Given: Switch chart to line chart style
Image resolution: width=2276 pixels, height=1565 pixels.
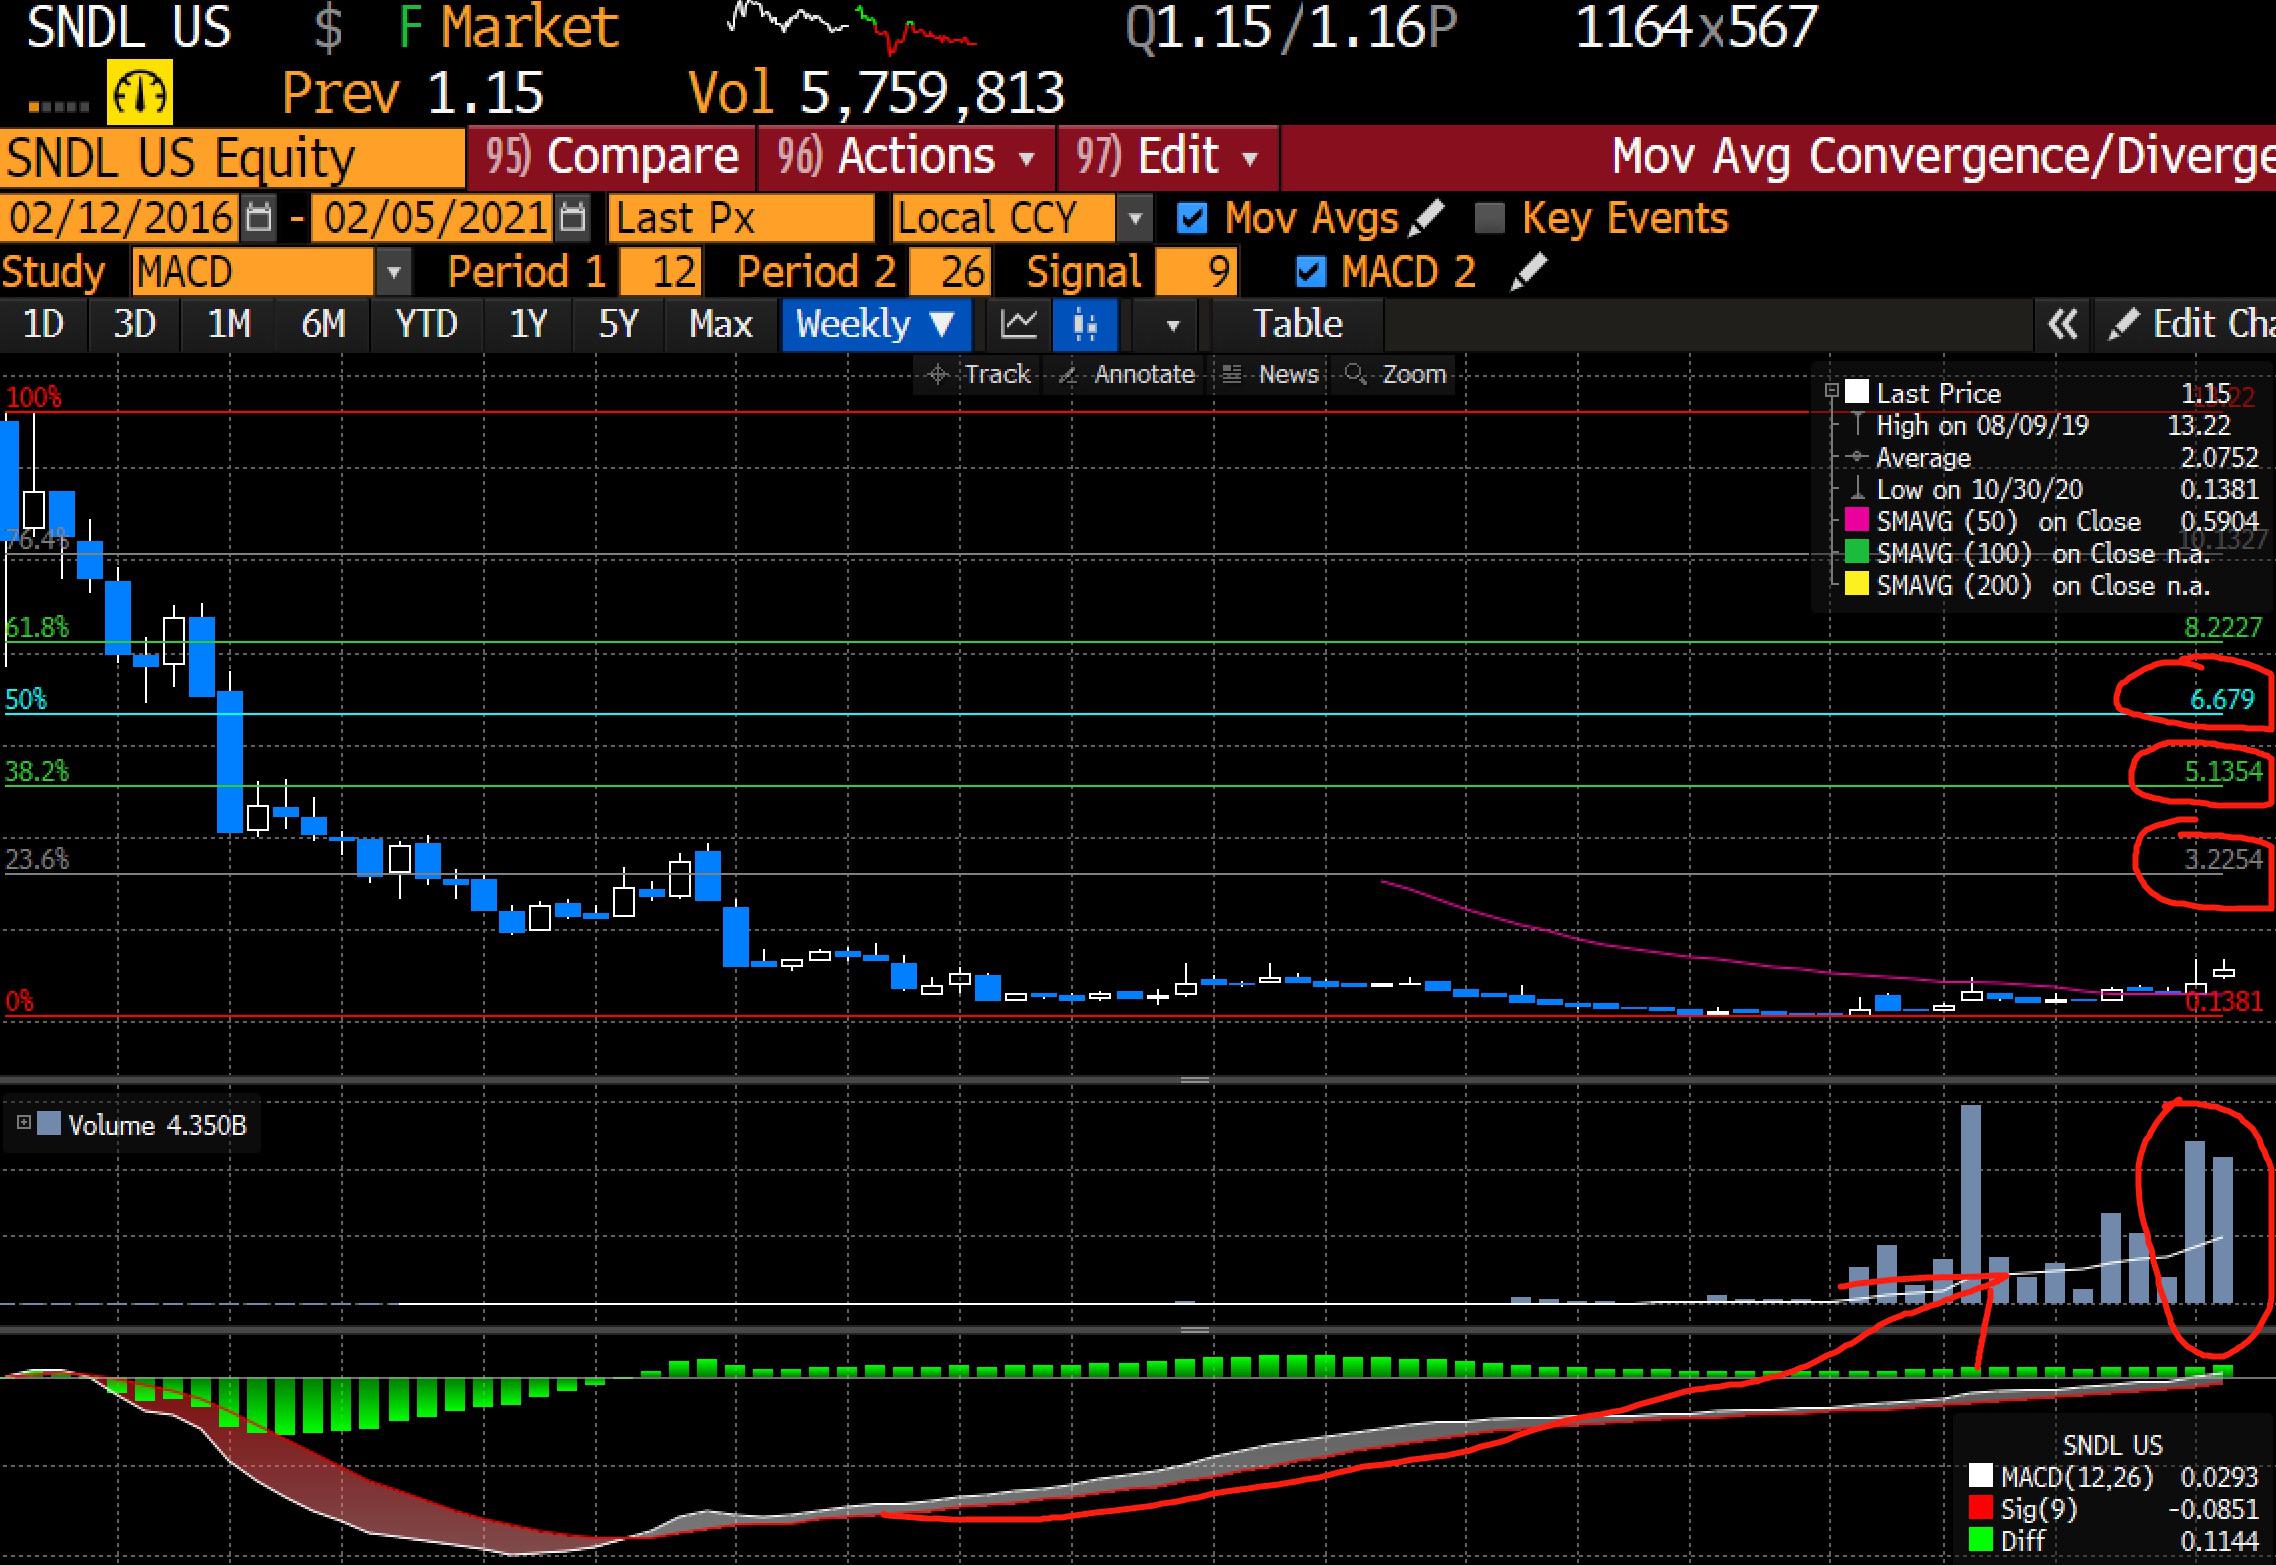Looking at the screenshot, I should pyautogui.click(x=1019, y=324).
